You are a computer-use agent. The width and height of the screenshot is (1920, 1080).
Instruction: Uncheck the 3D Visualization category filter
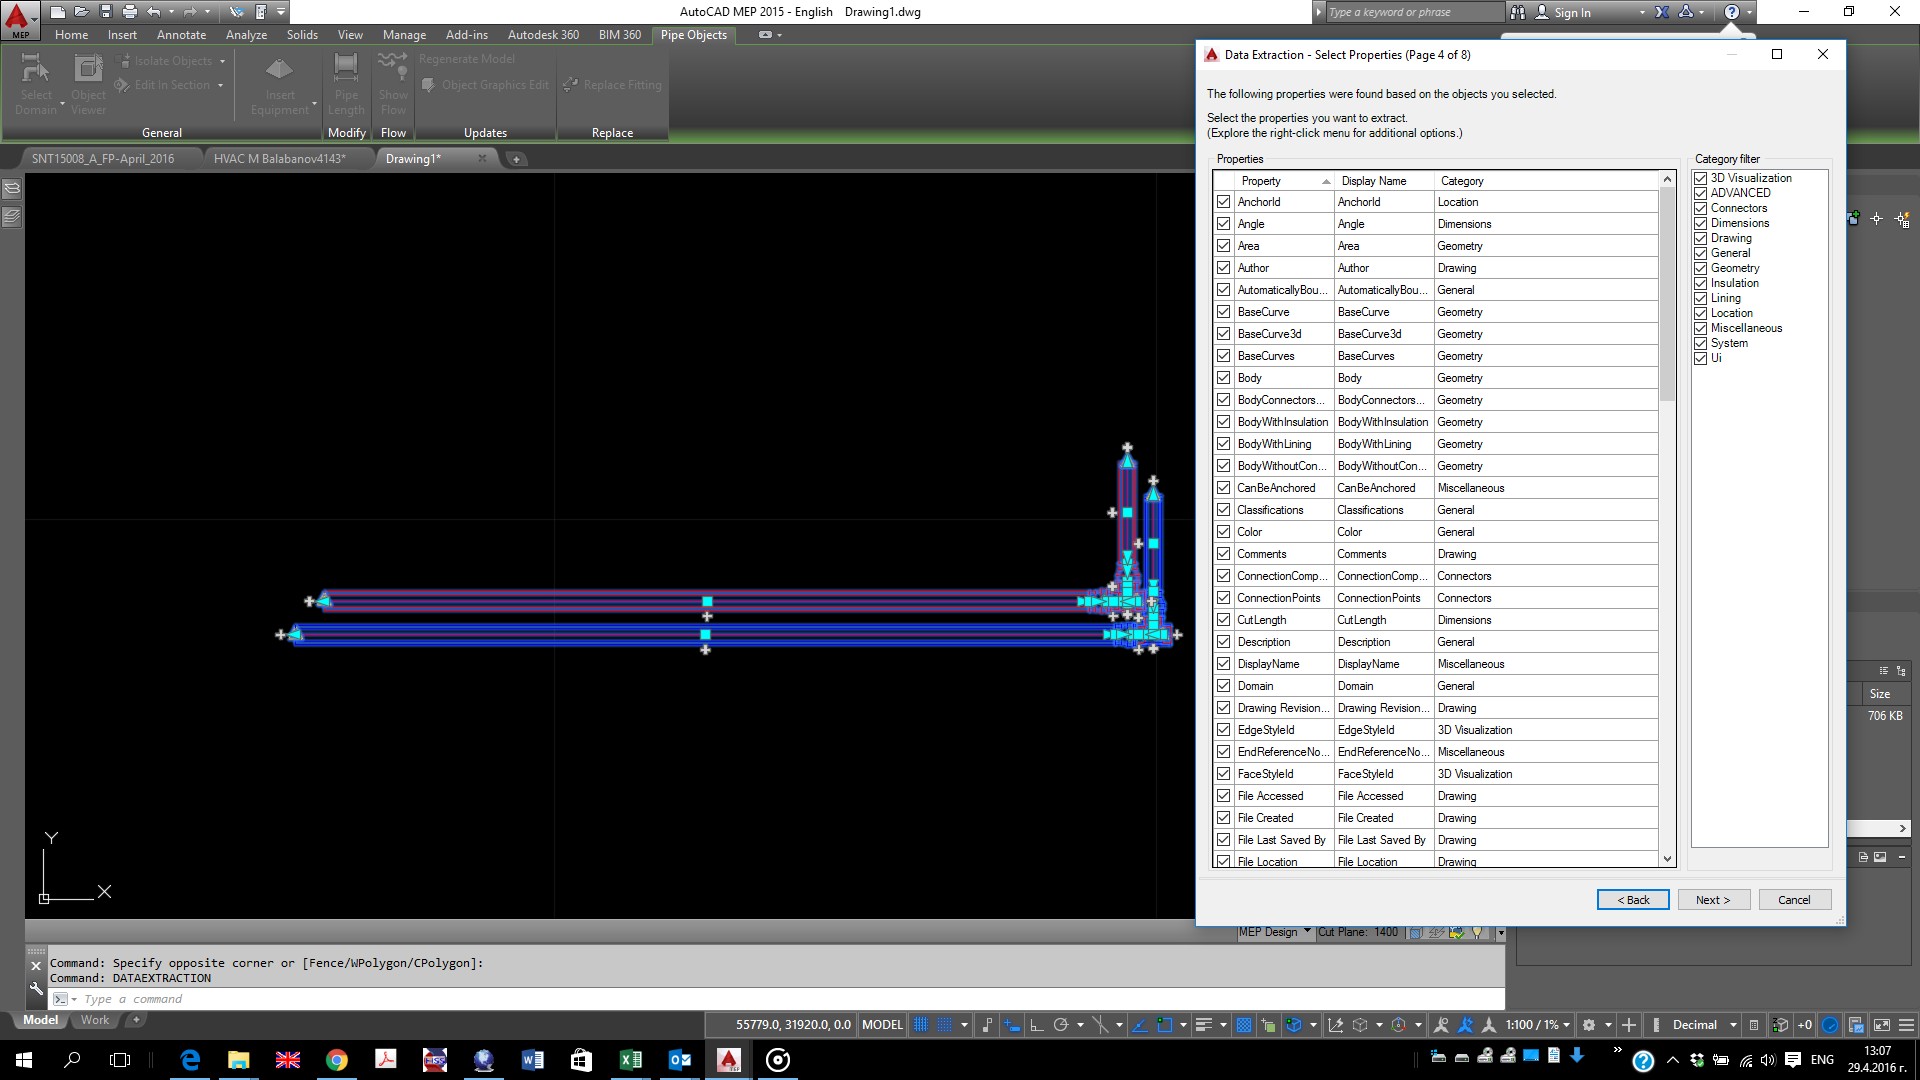[x=1700, y=178]
